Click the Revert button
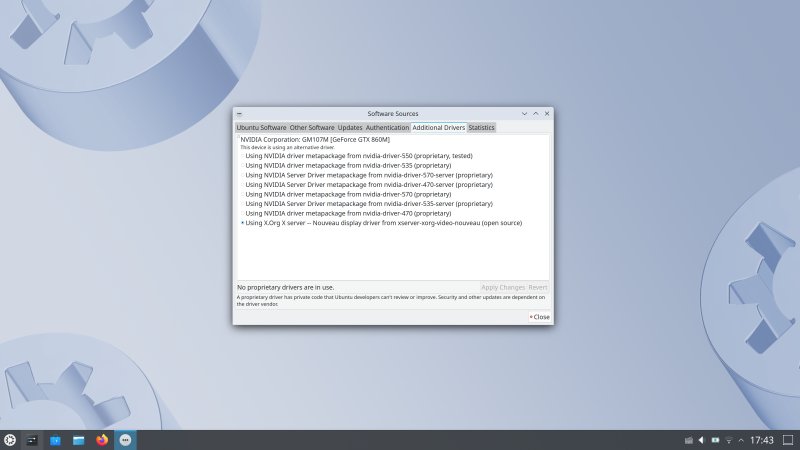The image size is (800, 450). click(538, 287)
